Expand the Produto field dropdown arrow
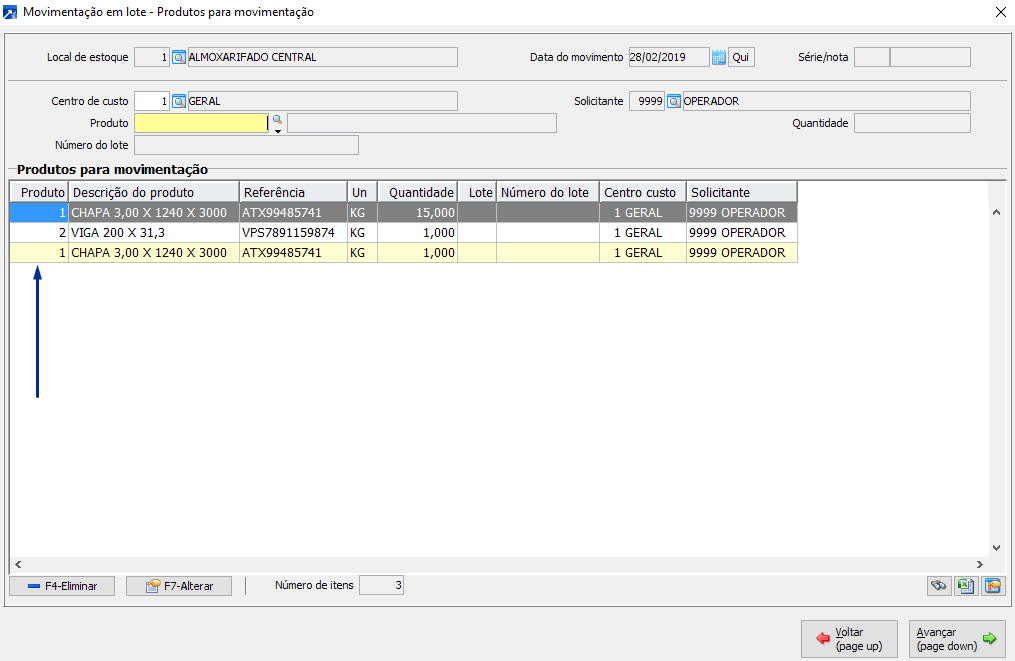Screen dimensions: 1015x661 (x=278, y=130)
